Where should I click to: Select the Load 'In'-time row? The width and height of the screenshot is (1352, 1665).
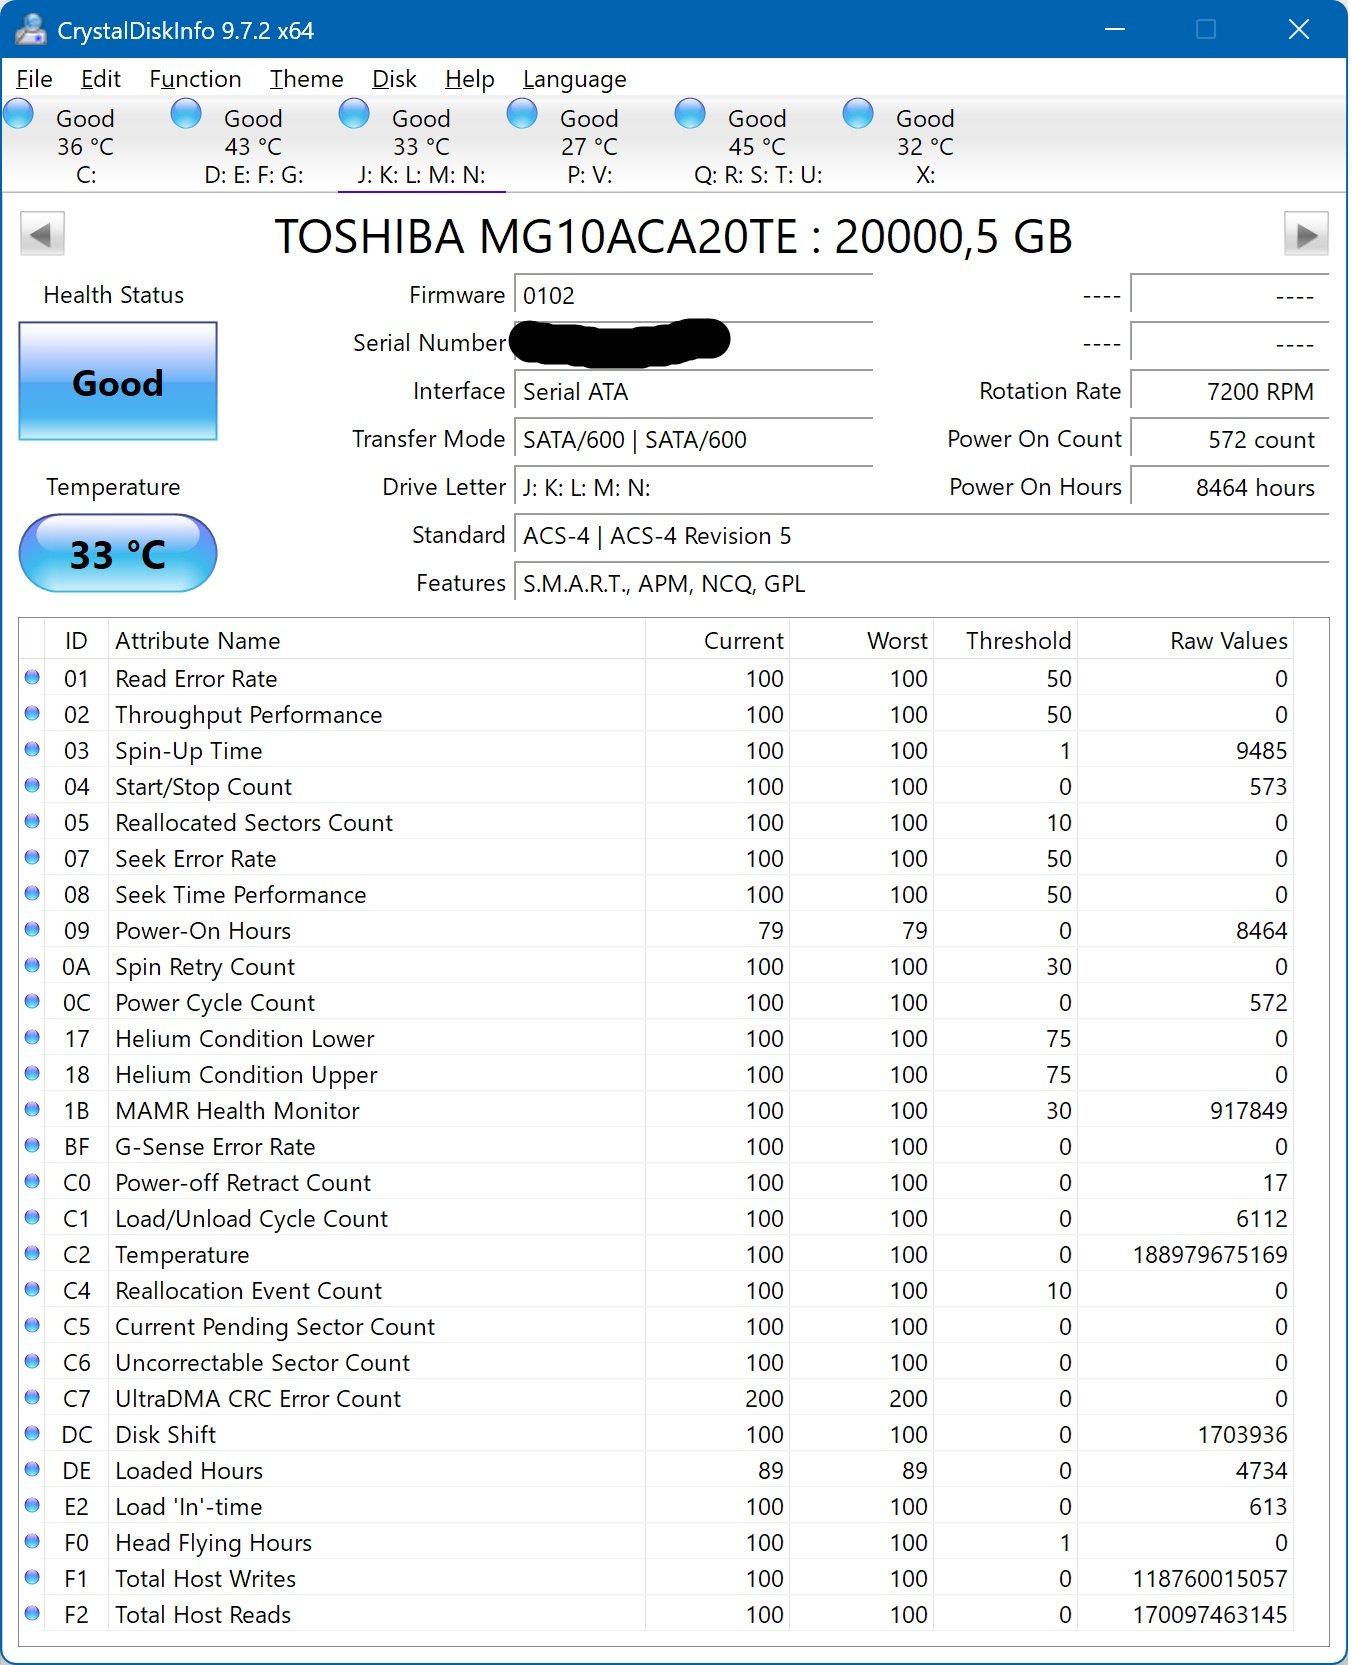[x=656, y=1506]
